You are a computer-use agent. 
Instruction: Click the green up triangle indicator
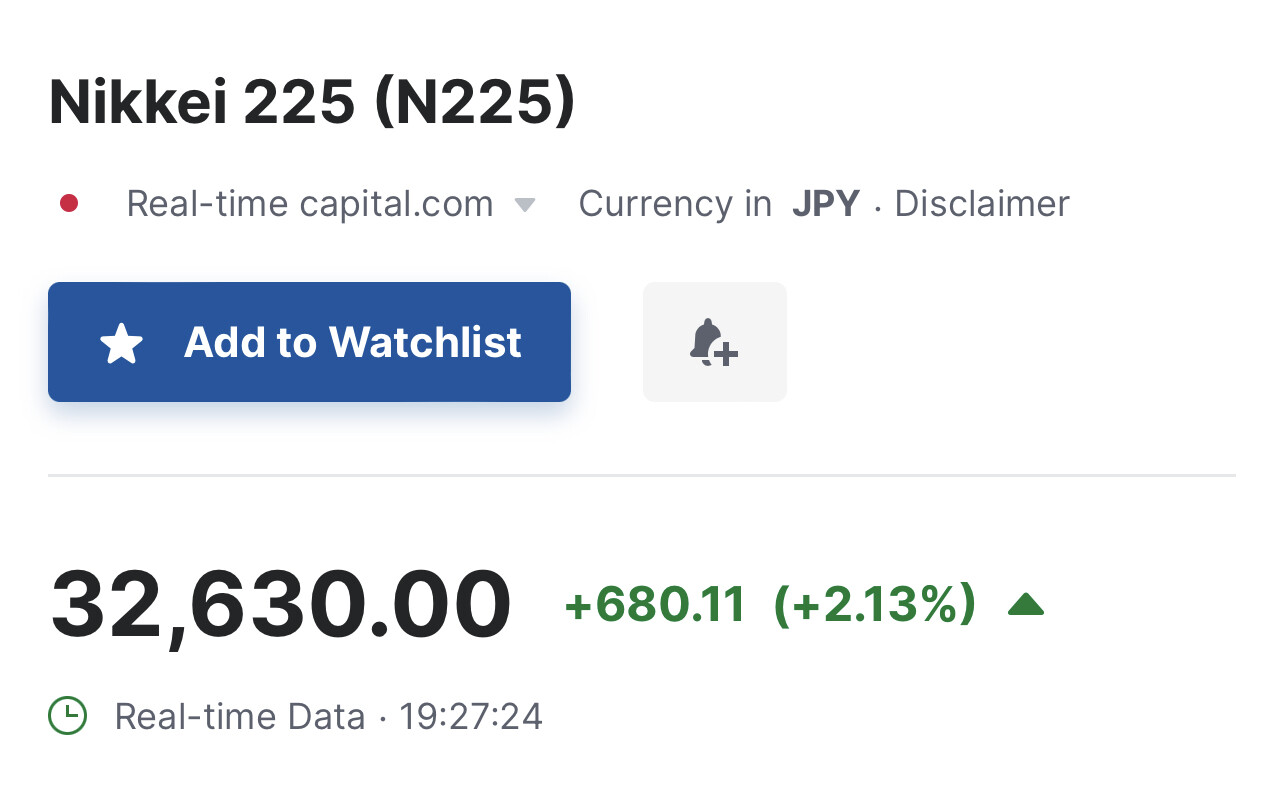click(1026, 605)
